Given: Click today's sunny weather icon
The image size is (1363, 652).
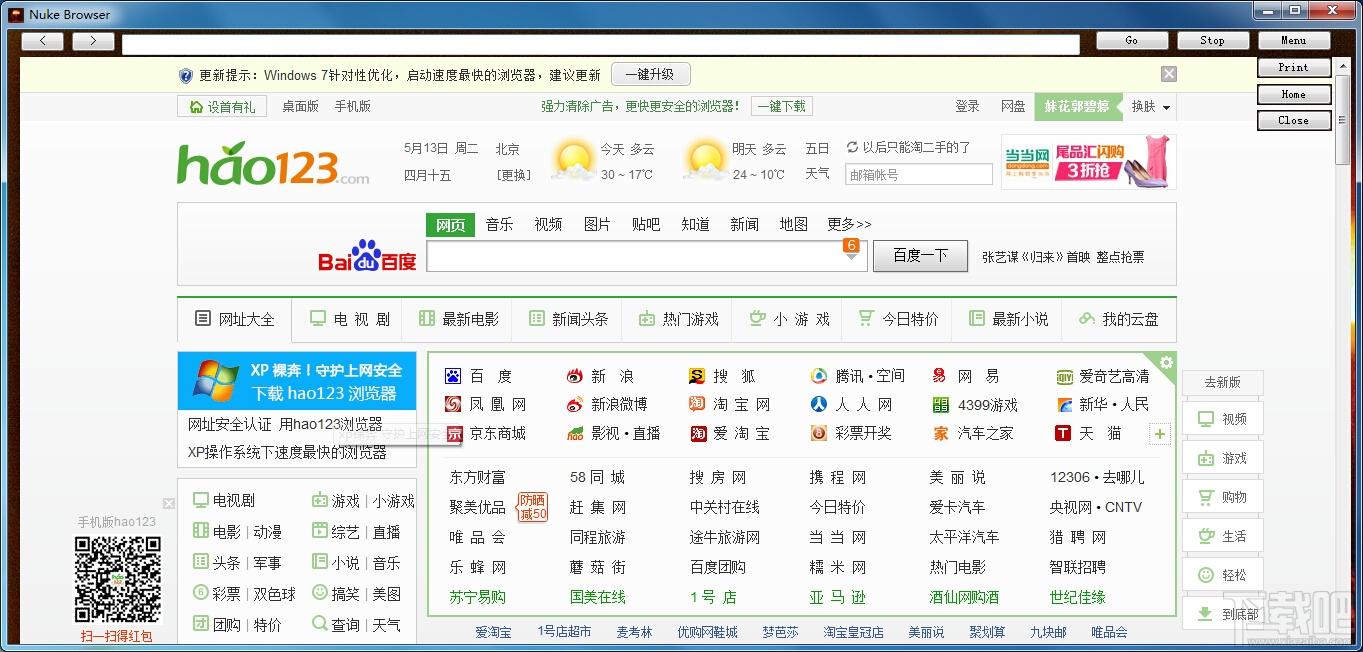Looking at the screenshot, I should (x=573, y=160).
